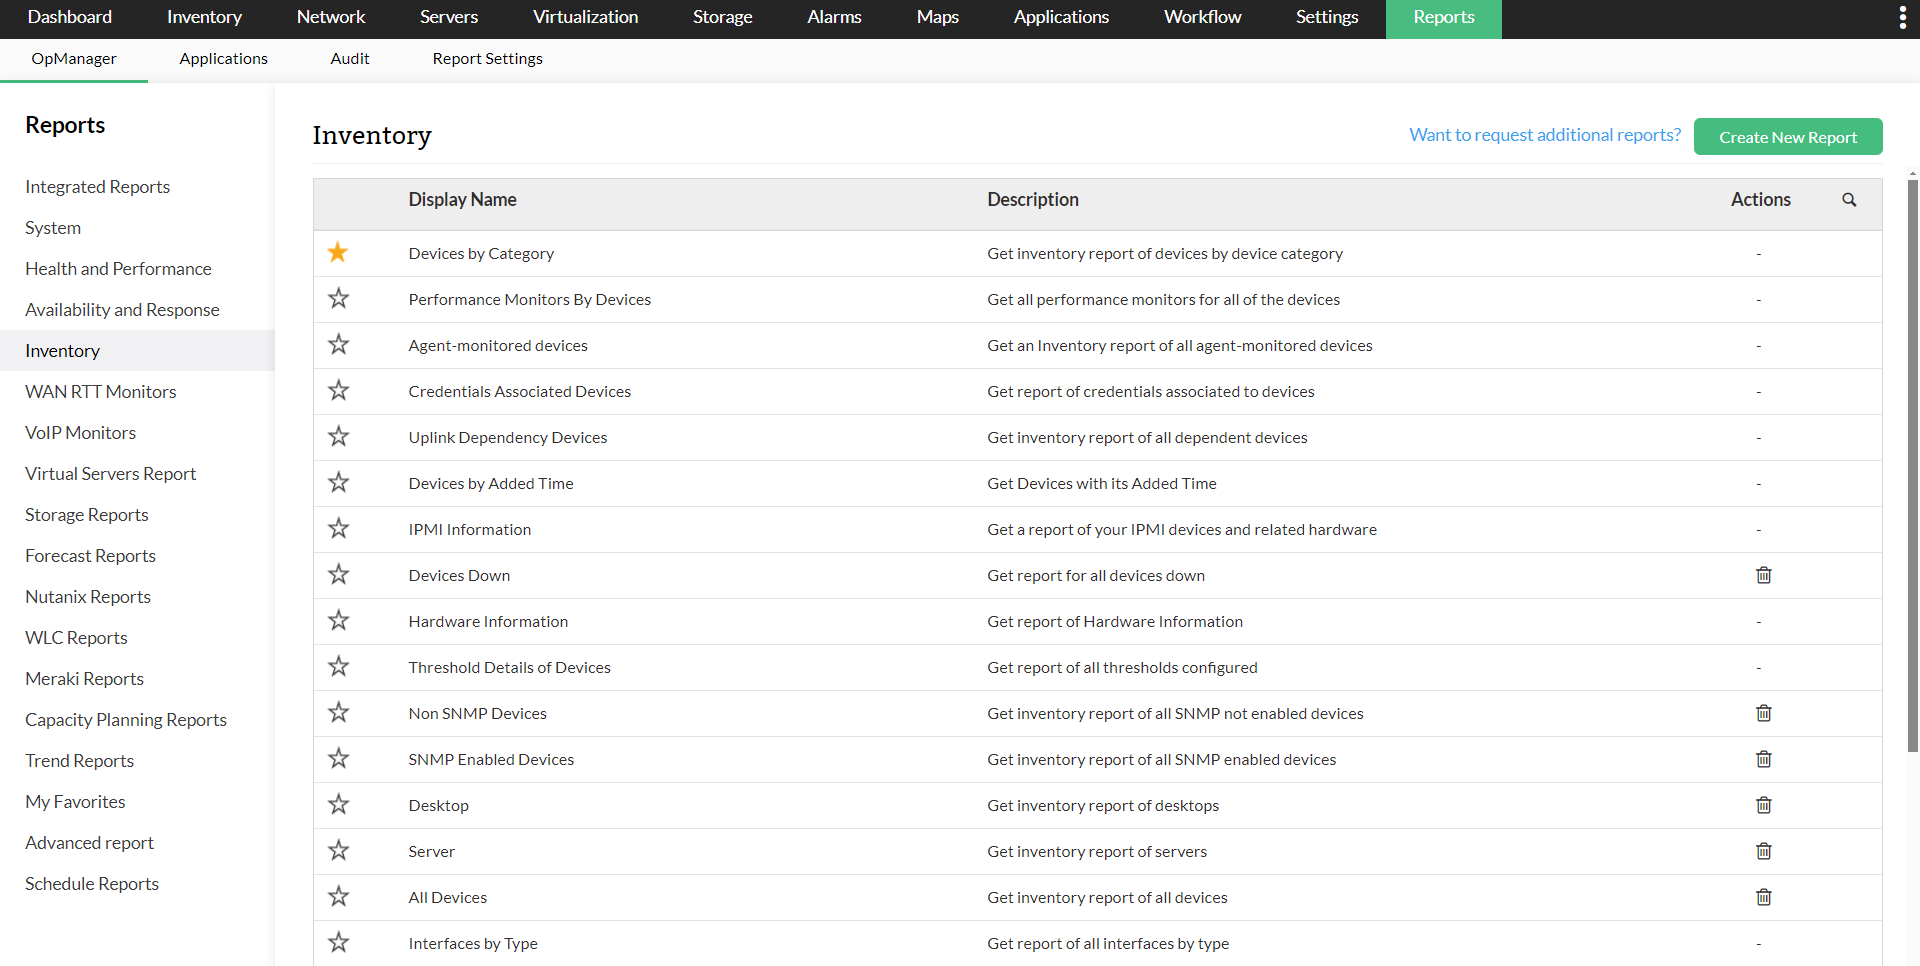The width and height of the screenshot is (1920, 966).
Task: Favorite the Interfaces by Type report
Action: click(x=338, y=942)
